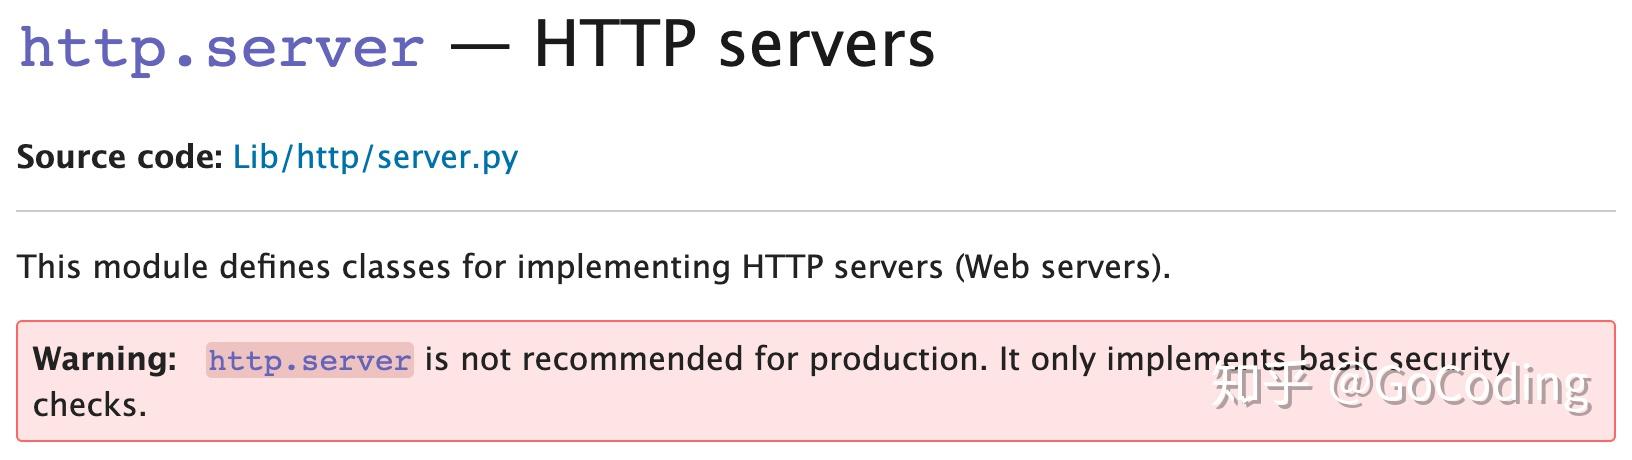Click the bold 'Source code:' label
Screen dimensions: 1632x460
(119, 157)
